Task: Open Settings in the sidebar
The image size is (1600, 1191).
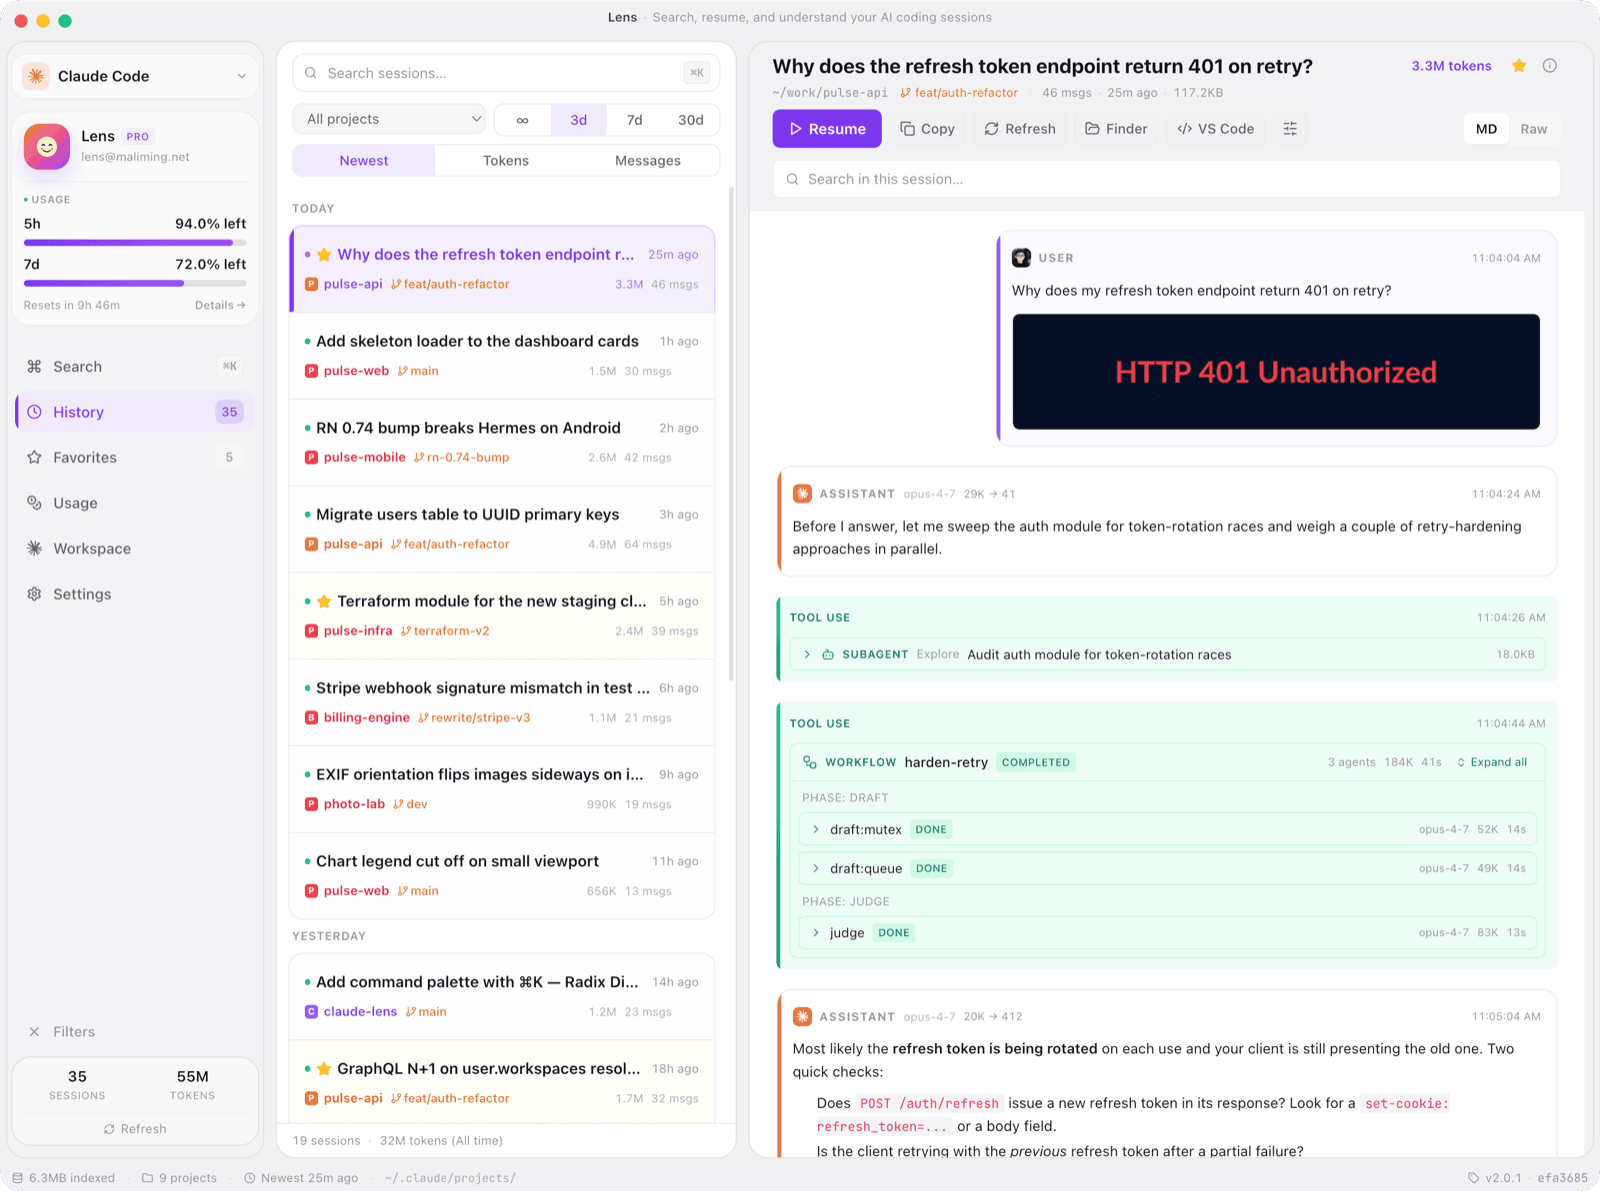Action: (x=135, y=594)
